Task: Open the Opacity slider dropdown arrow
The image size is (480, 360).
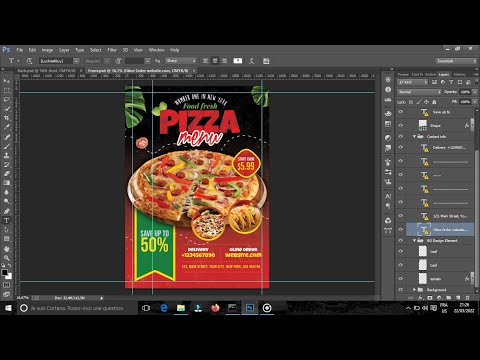Action: pos(475,92)
